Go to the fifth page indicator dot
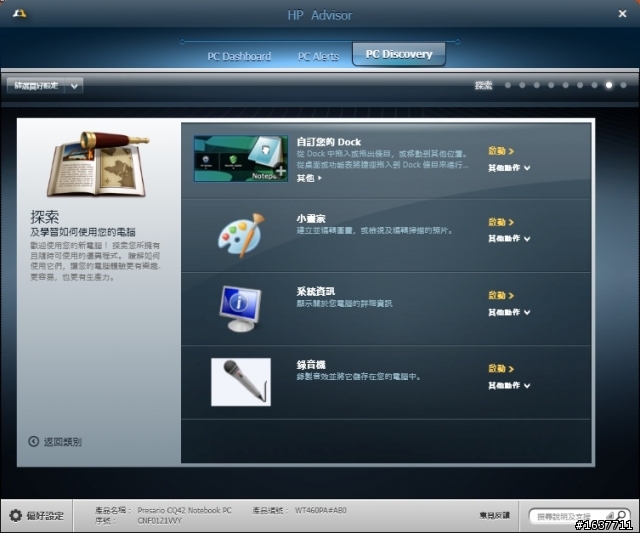The image size is (640, 533). coord(565,85)
